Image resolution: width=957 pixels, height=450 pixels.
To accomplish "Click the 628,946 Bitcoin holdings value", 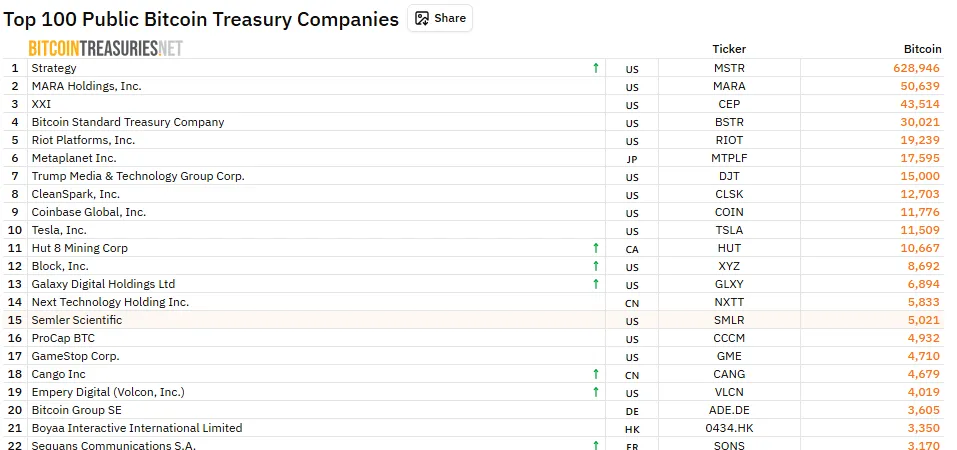I will [x=917, y=68].
